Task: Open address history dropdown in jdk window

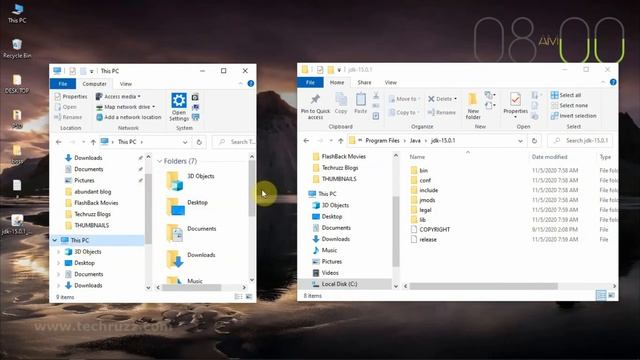Action: coord(520,141)
